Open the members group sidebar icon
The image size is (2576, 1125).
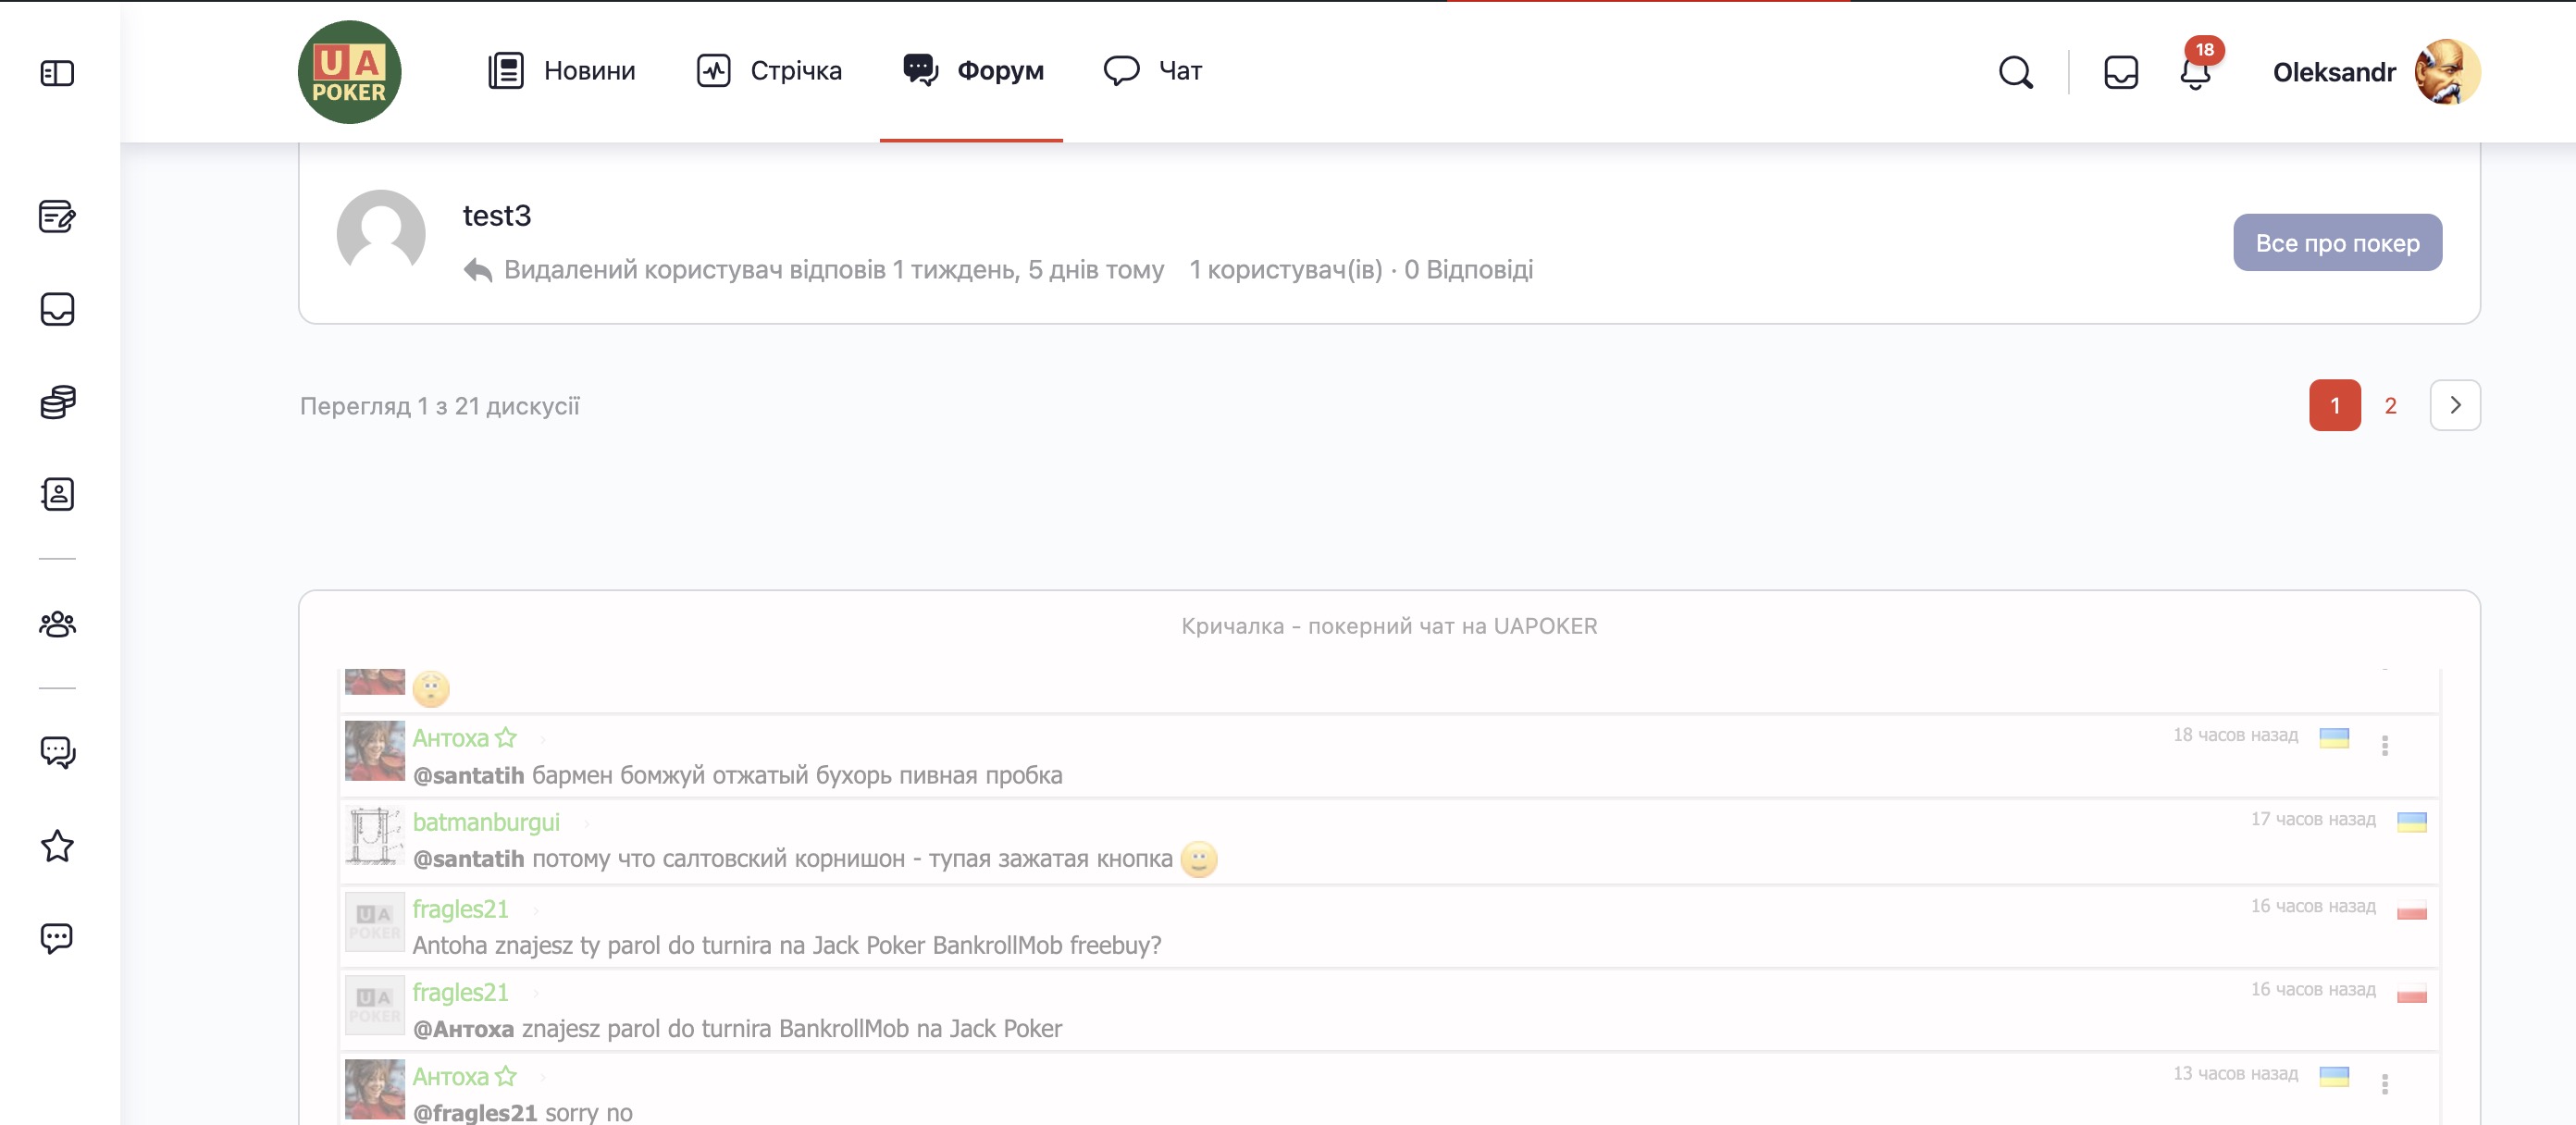57,624
